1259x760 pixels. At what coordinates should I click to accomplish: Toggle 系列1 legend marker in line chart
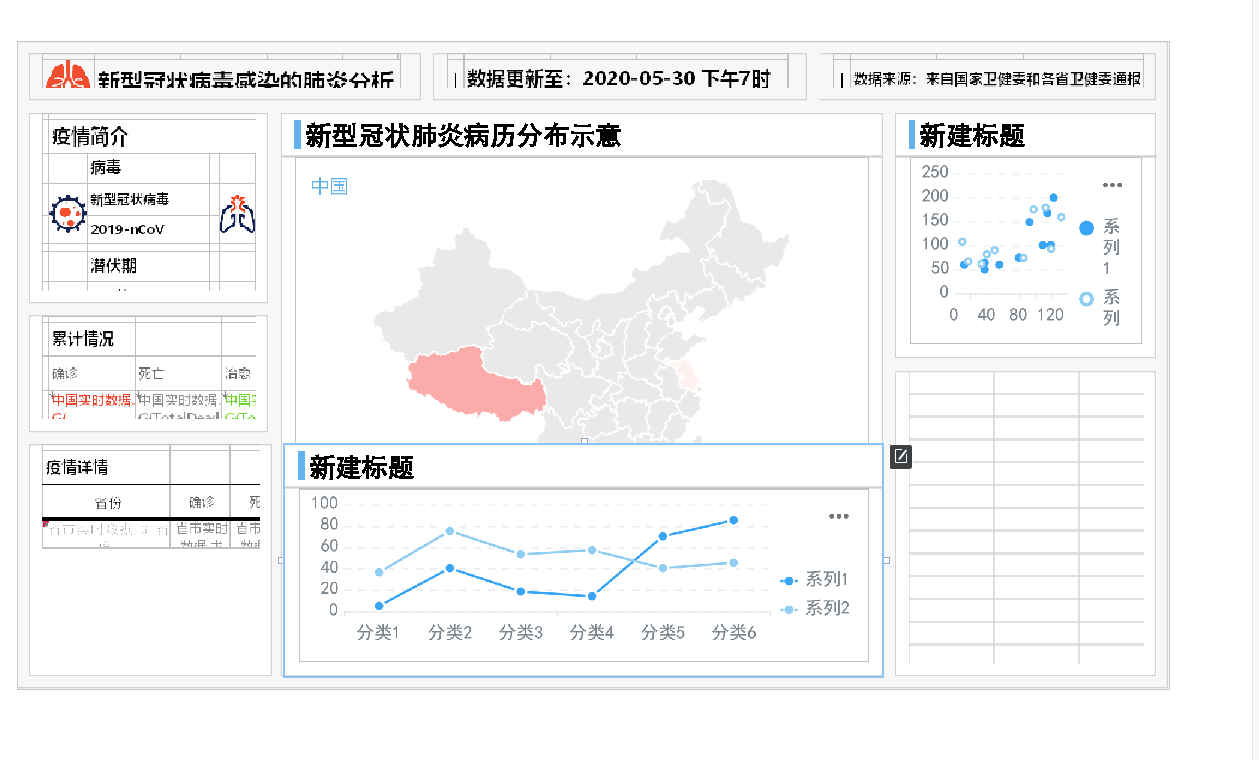[788, 580]
